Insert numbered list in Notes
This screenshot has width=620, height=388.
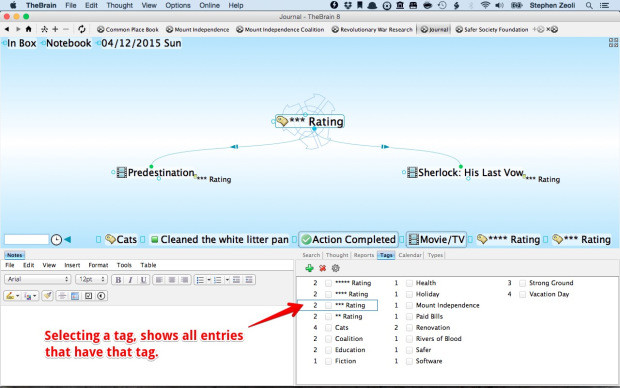pos(217,280)
